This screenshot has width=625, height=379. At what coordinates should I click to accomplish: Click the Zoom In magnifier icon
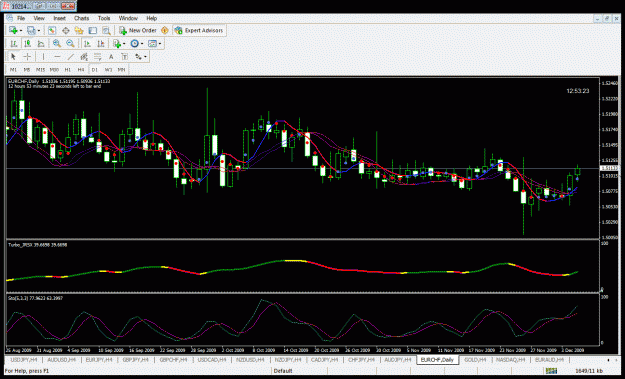tap(57, 43)
